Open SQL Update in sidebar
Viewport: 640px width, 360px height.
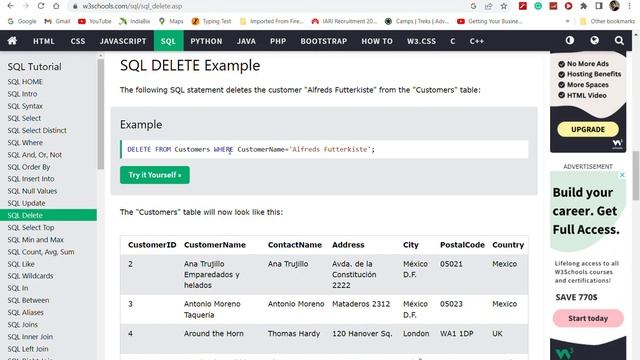[x=26, y=203]
